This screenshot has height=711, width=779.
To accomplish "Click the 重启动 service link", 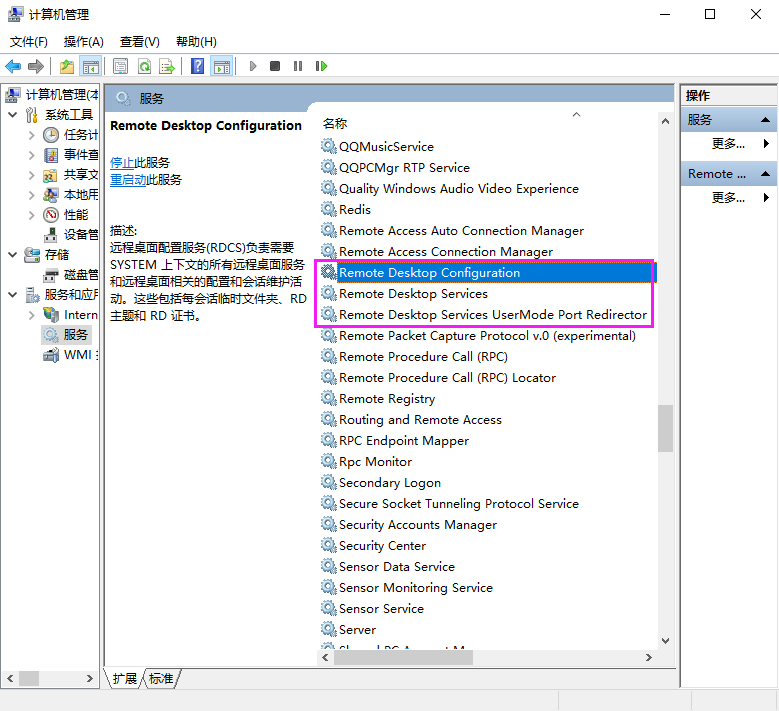I will pos(128,179).
